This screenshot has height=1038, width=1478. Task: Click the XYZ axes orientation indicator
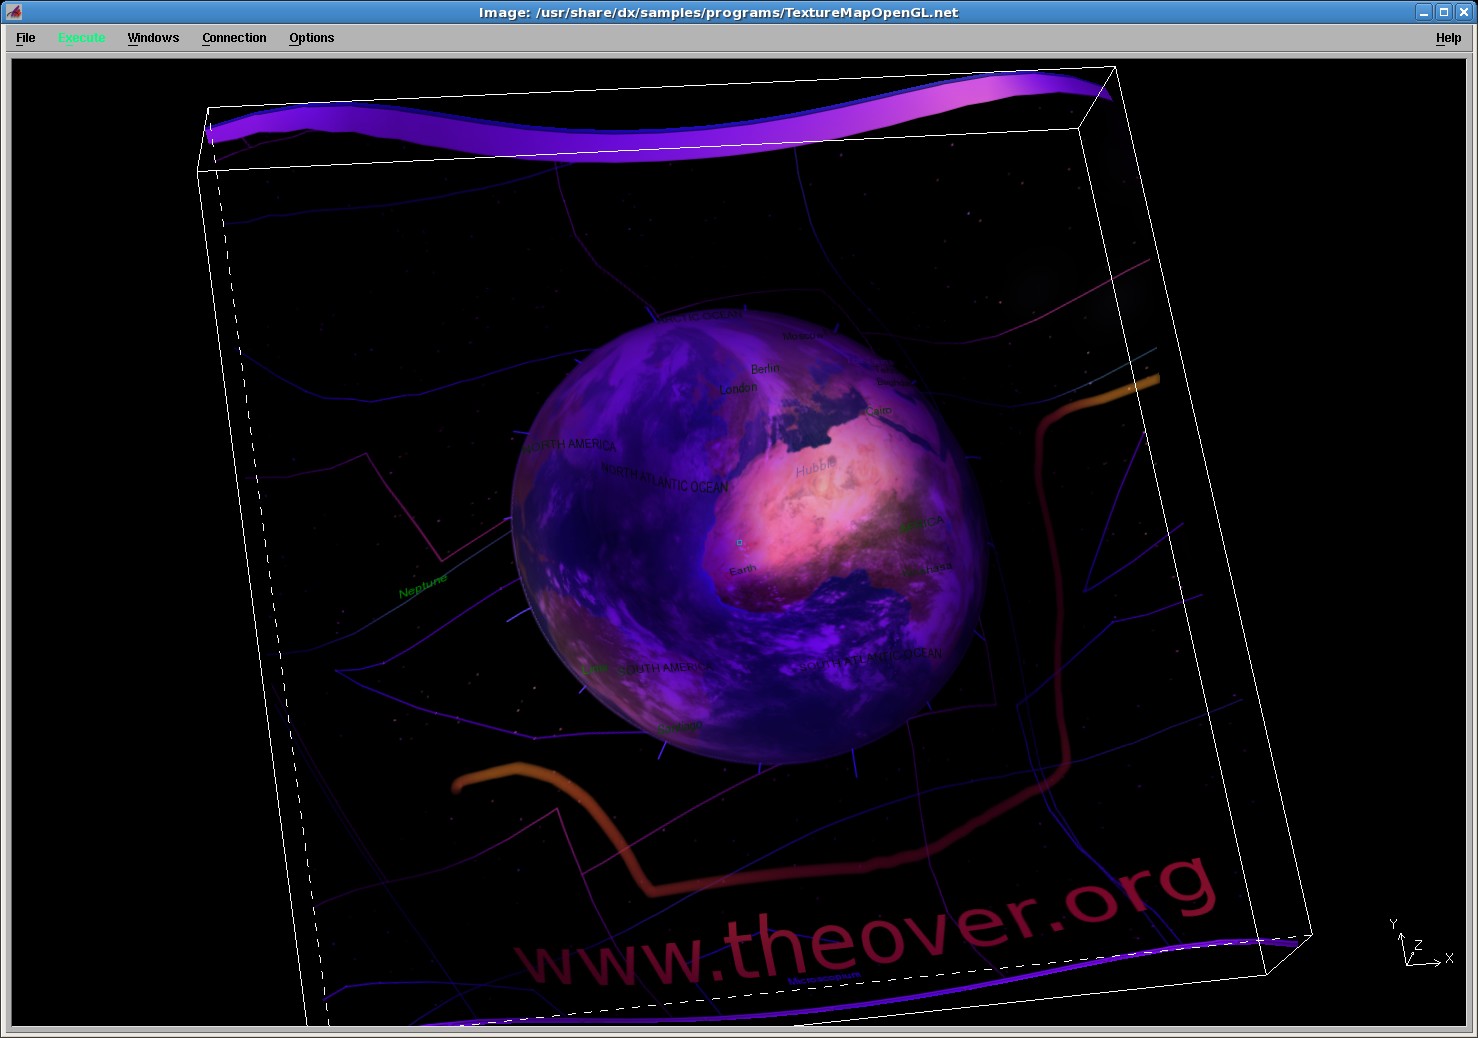pyautogui.click(x=1421, y=943)
